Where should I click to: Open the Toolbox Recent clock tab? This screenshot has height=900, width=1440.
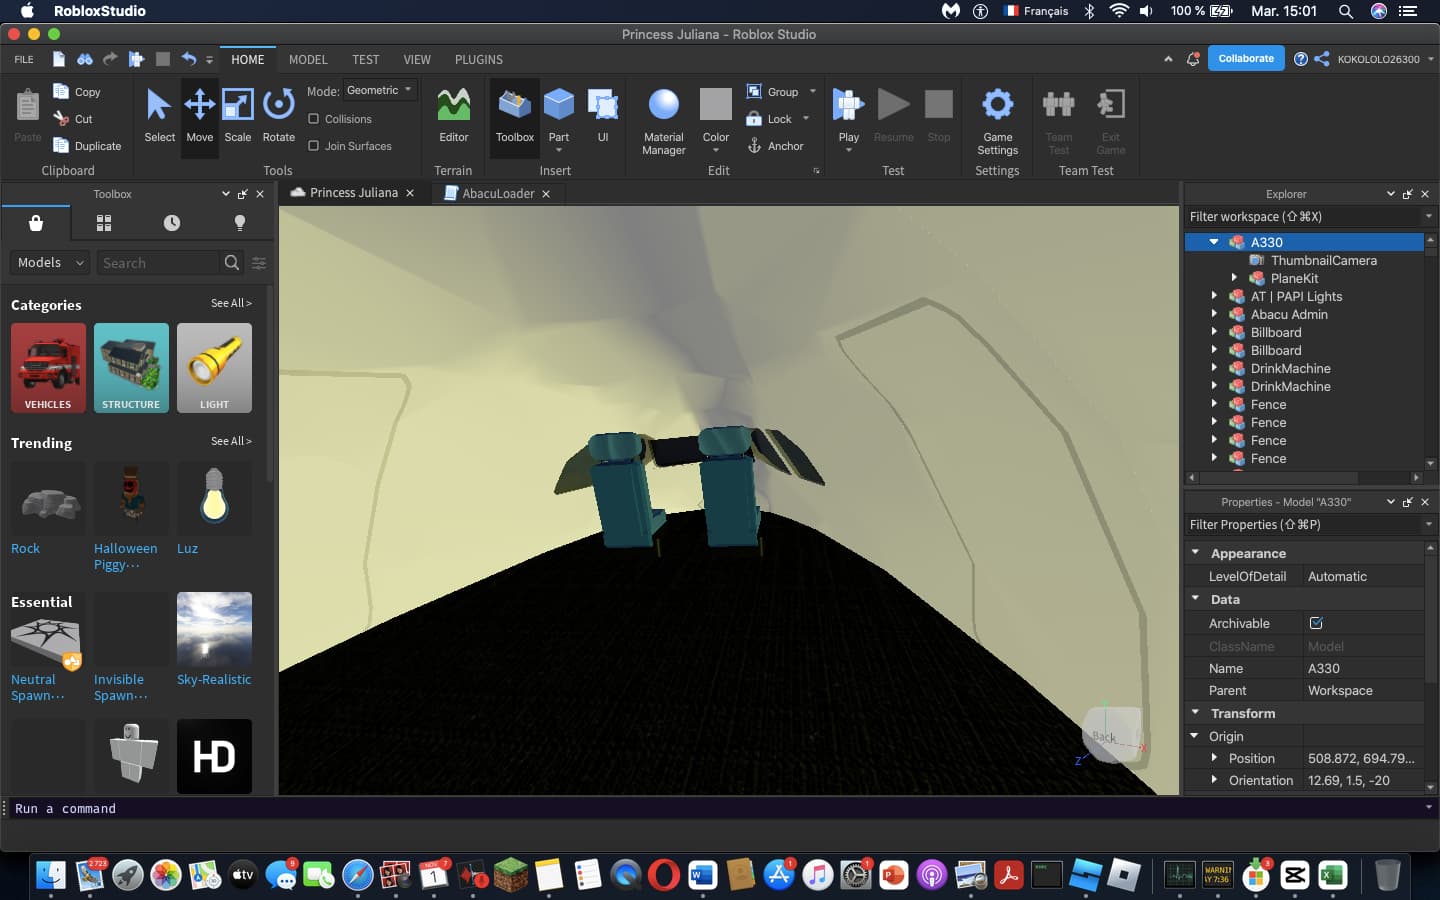pos(172,223)
